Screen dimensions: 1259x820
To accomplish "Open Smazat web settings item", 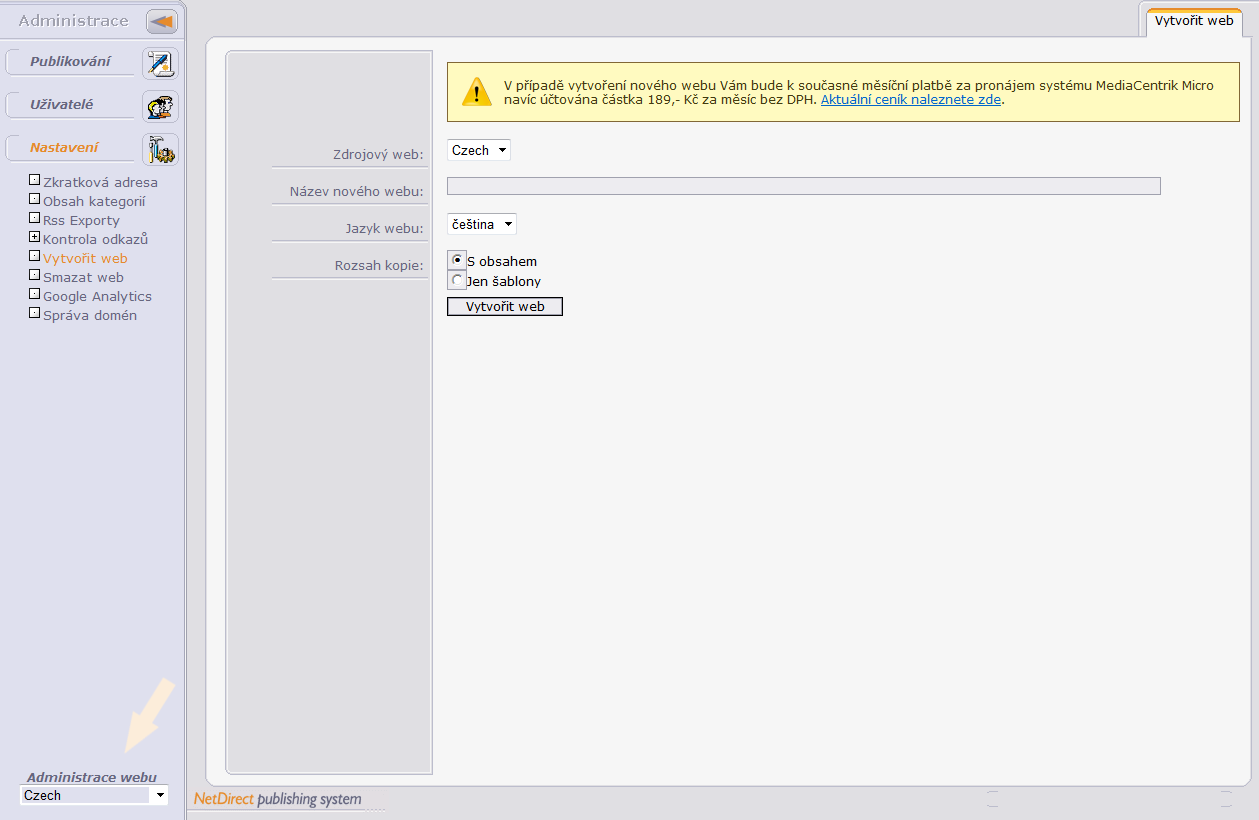I will (83, 277).
